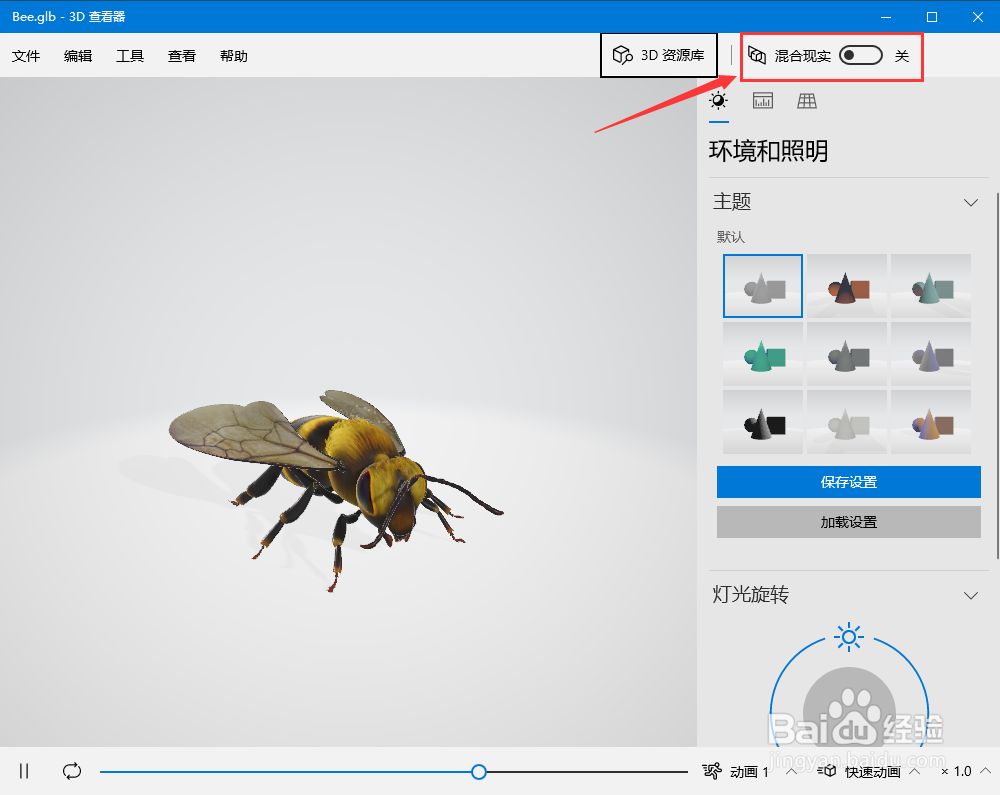
Task: Open the 3D 资源库 library button
Action: point(659,55)
